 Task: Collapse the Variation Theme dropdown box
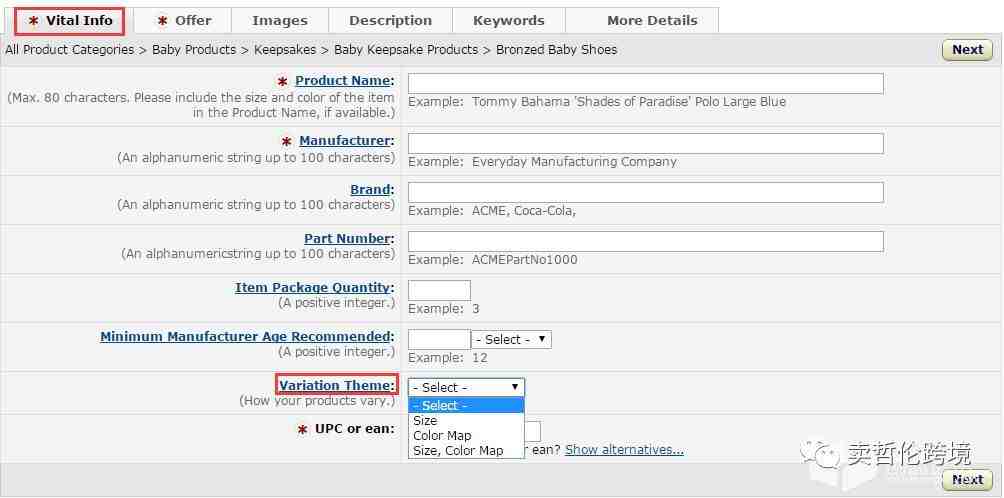click(x=466, y=387)
